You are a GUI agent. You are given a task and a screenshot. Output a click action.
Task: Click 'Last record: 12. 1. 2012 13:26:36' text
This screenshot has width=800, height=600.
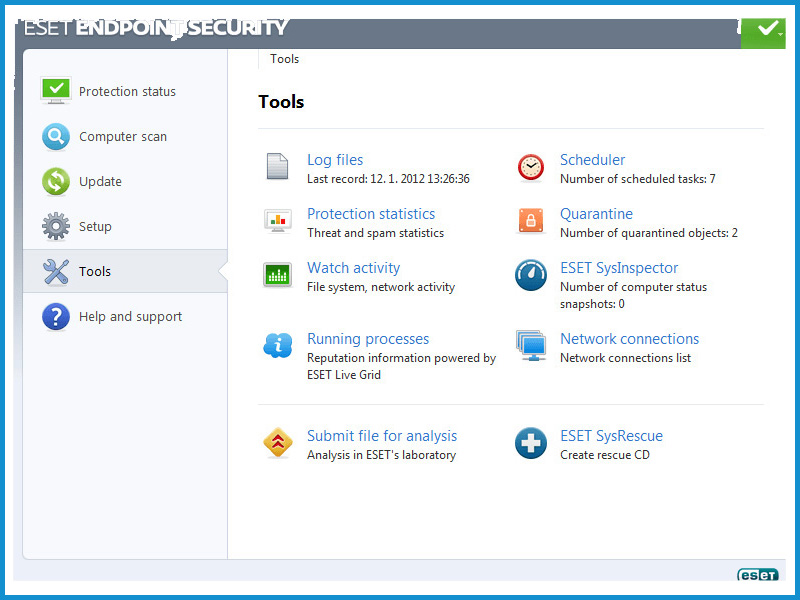[x=388, y=179]
